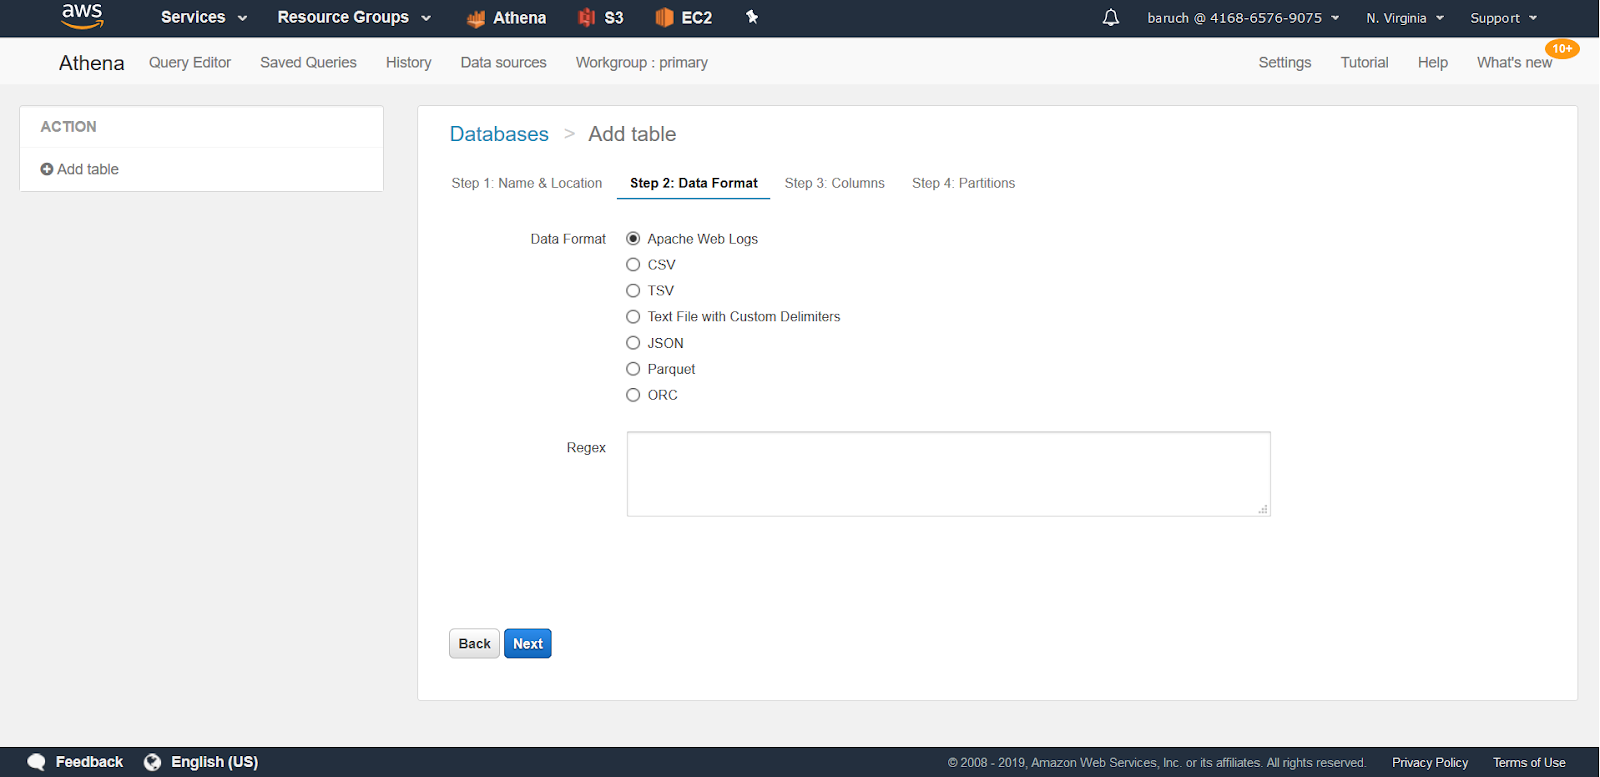The image size is (1600, 777).
Task: Select the CSV data format
Action: click(x=633, y=265)
